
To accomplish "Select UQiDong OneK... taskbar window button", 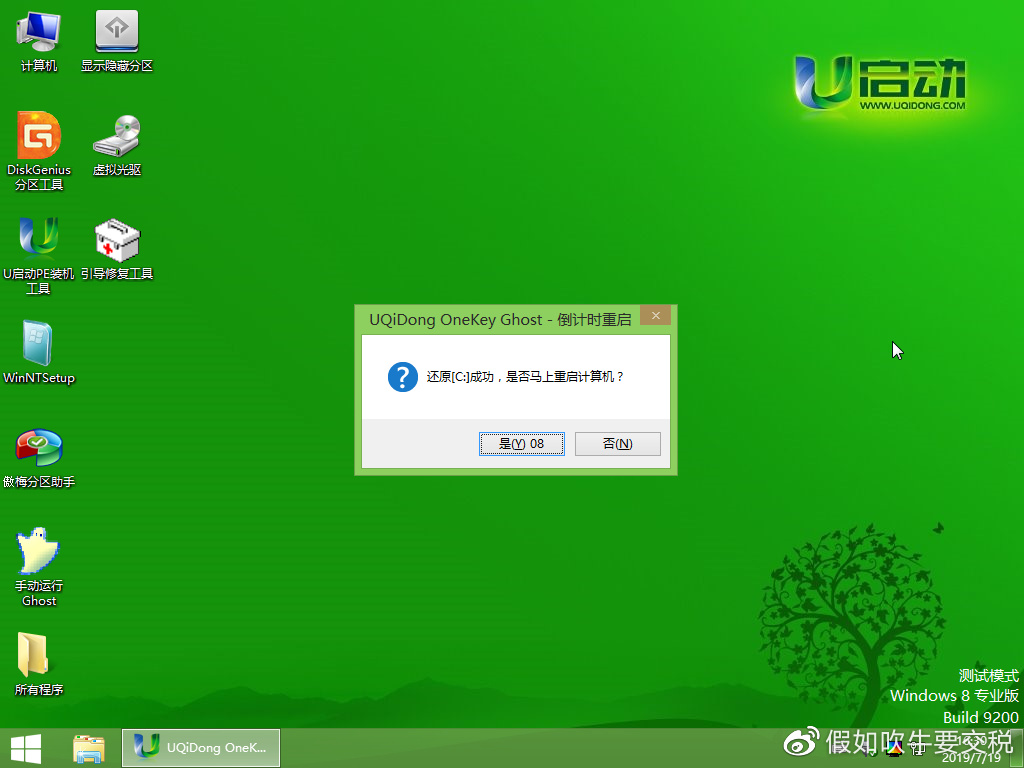I will pyautogui.click(x=201, y=748).
